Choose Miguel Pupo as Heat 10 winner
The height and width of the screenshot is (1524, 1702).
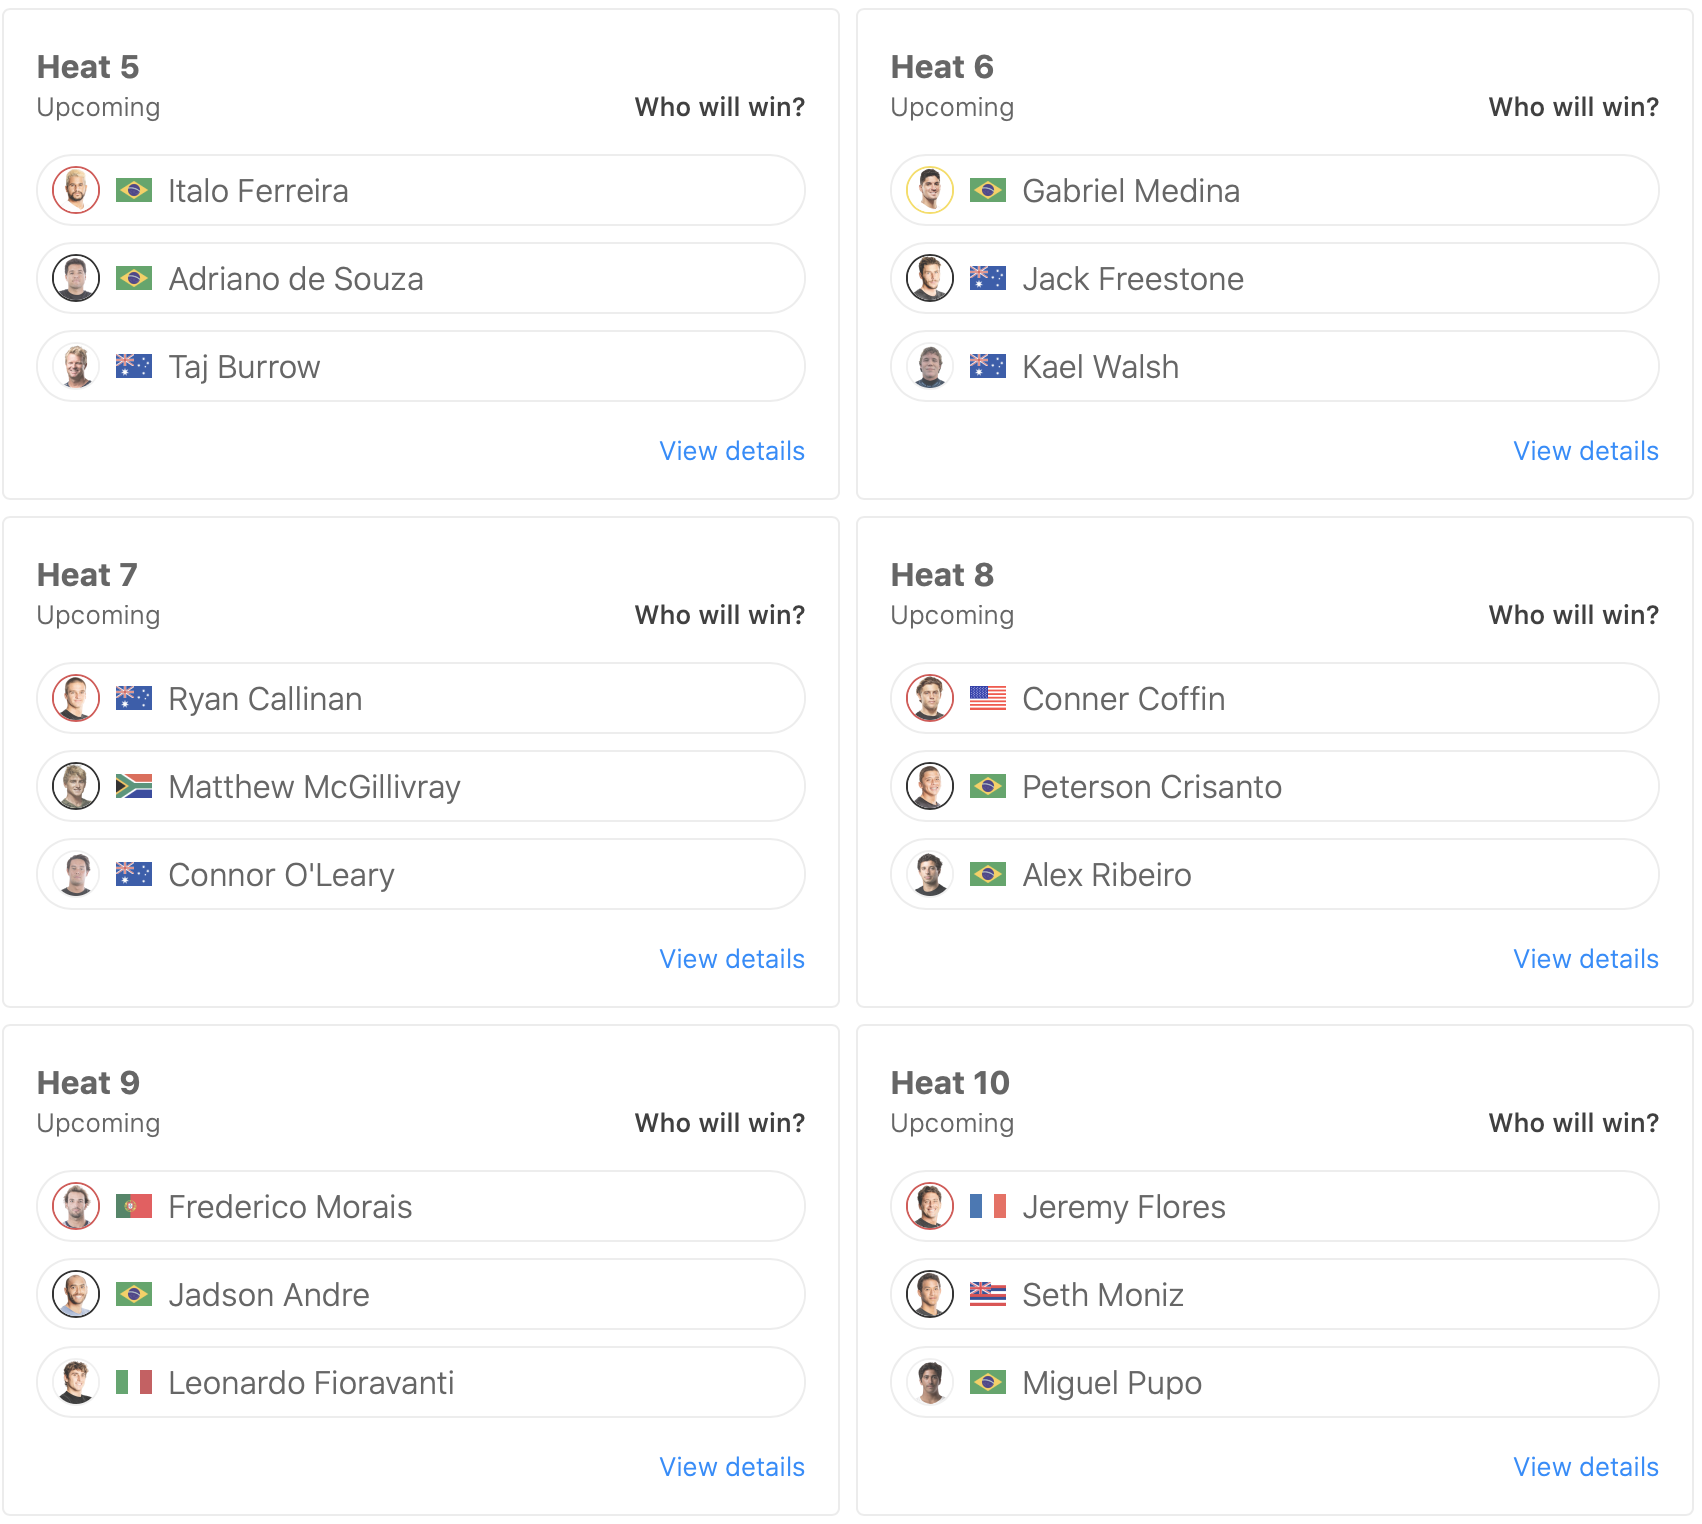pos(1274,1382)
